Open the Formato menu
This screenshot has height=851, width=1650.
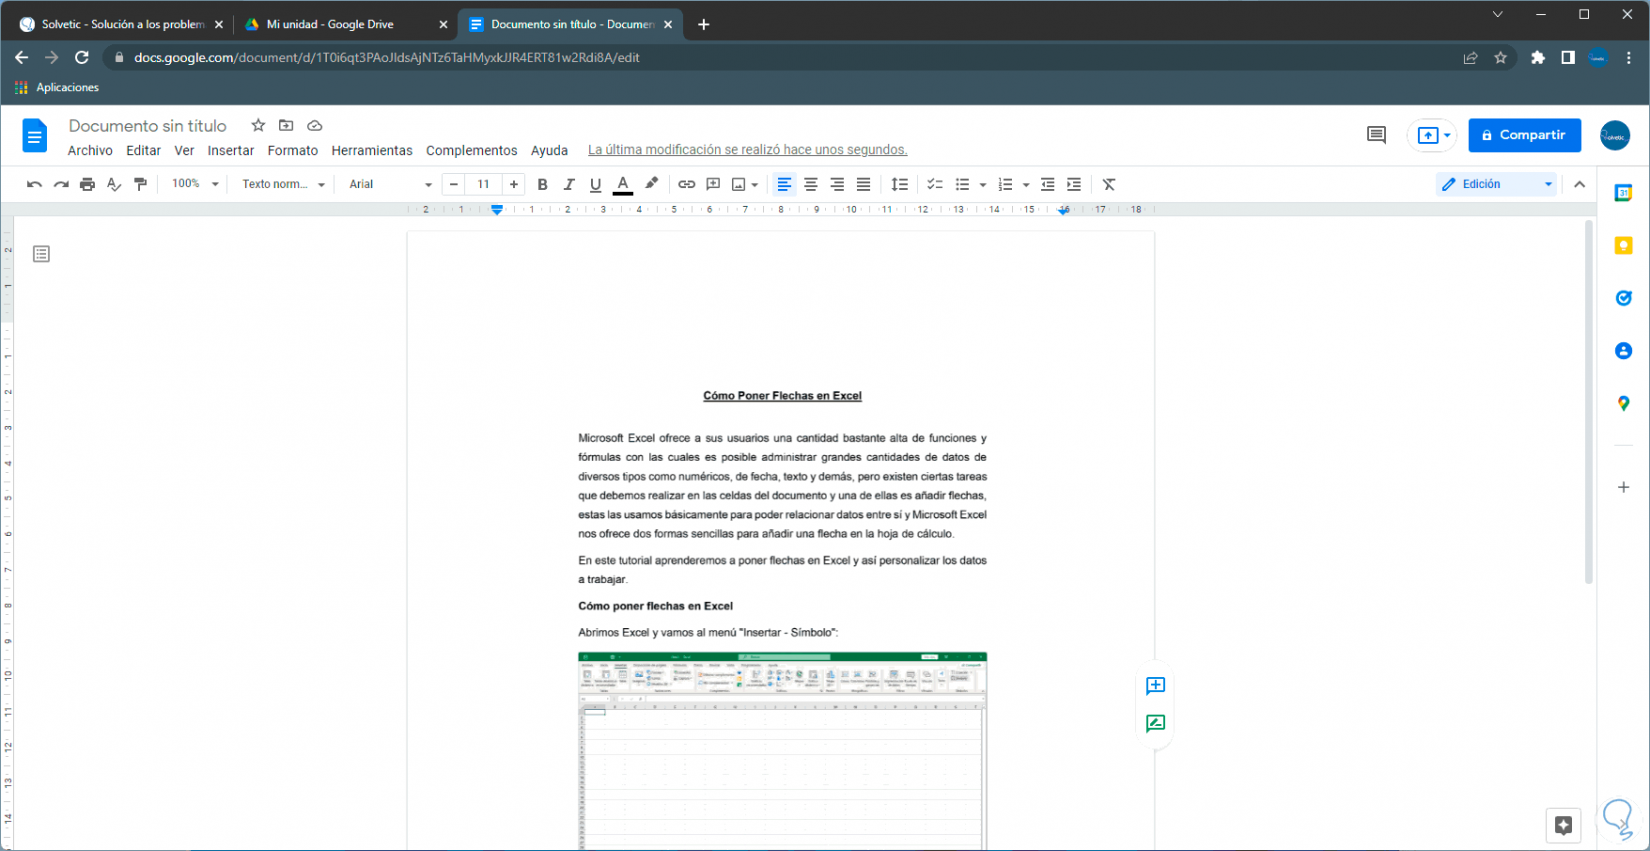(x=293, y=150)
